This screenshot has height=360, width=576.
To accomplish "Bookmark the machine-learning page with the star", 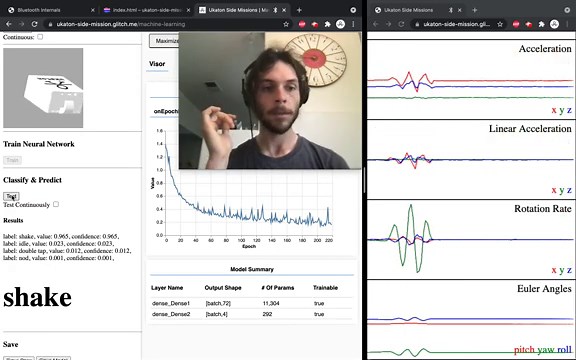I will 286,24.
